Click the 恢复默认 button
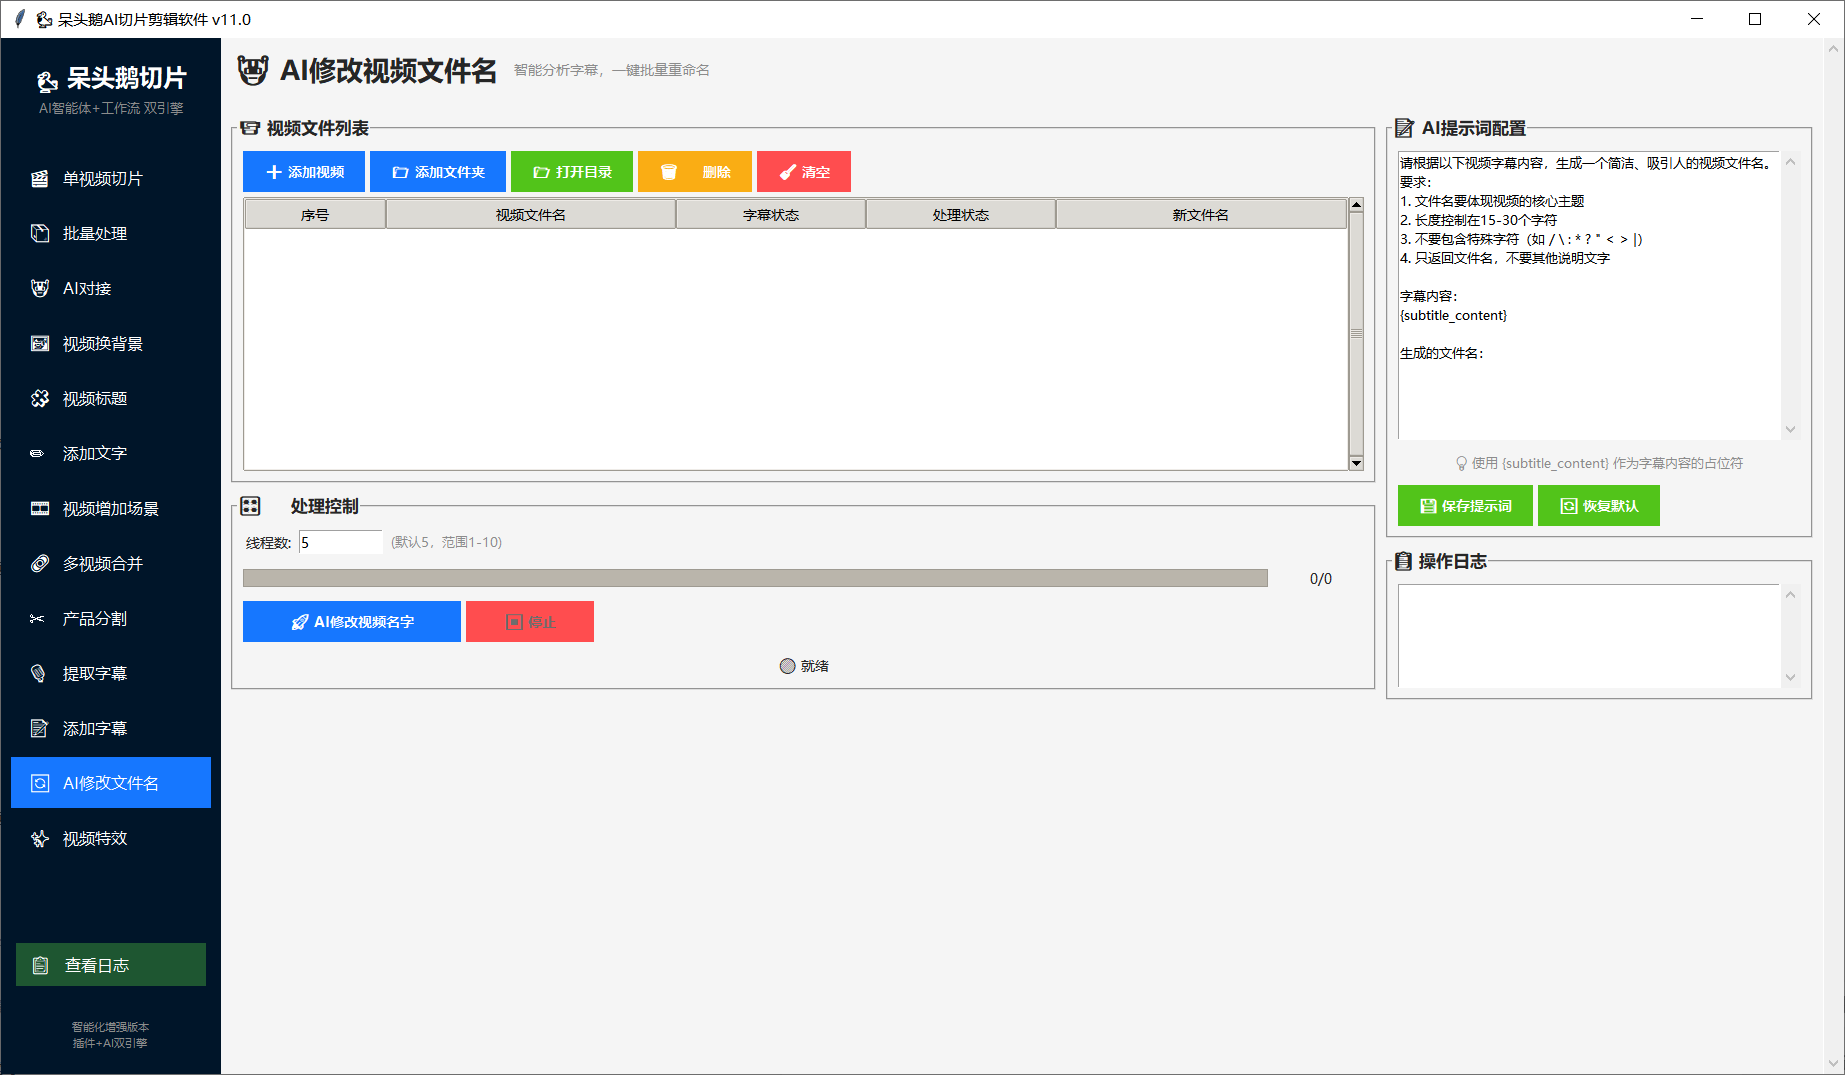This screenshot has width=1845, height=1075. click(1598, 506)
